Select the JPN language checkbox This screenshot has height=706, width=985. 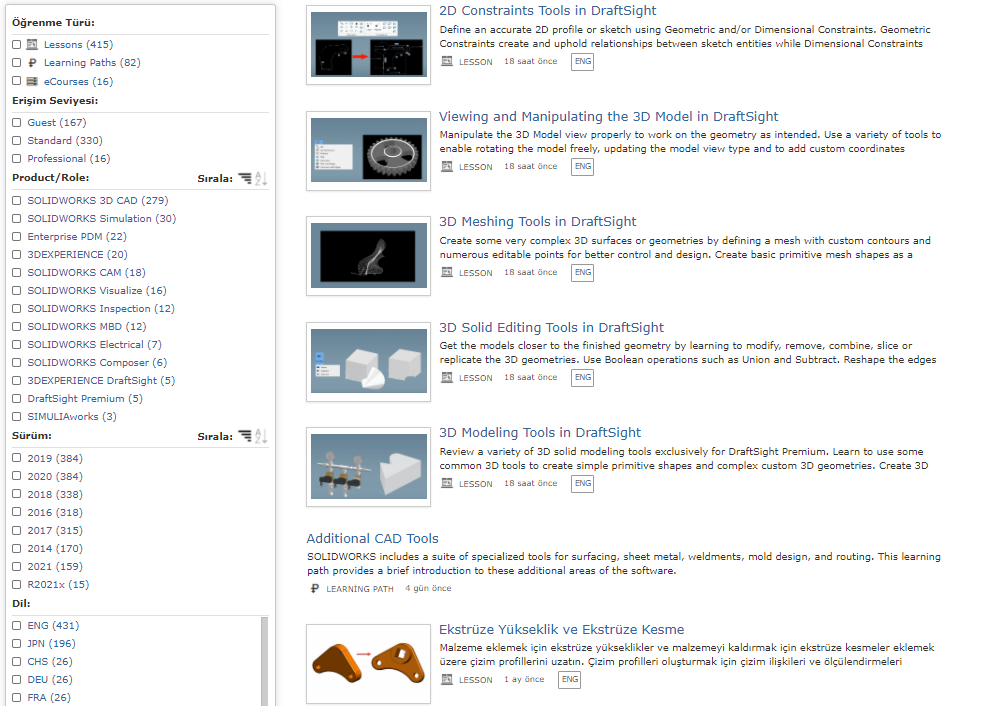17,644
